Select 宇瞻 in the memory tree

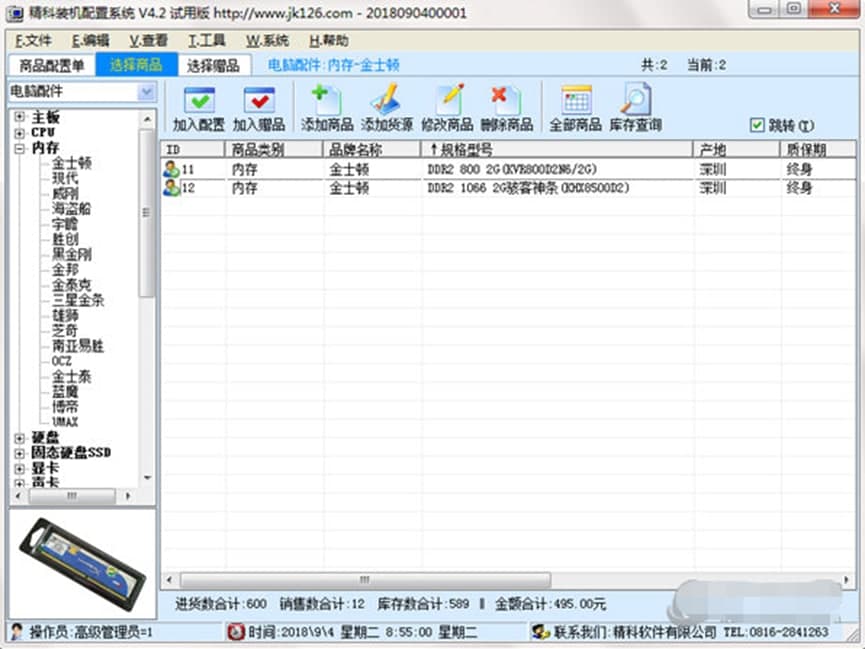point(65,224)
